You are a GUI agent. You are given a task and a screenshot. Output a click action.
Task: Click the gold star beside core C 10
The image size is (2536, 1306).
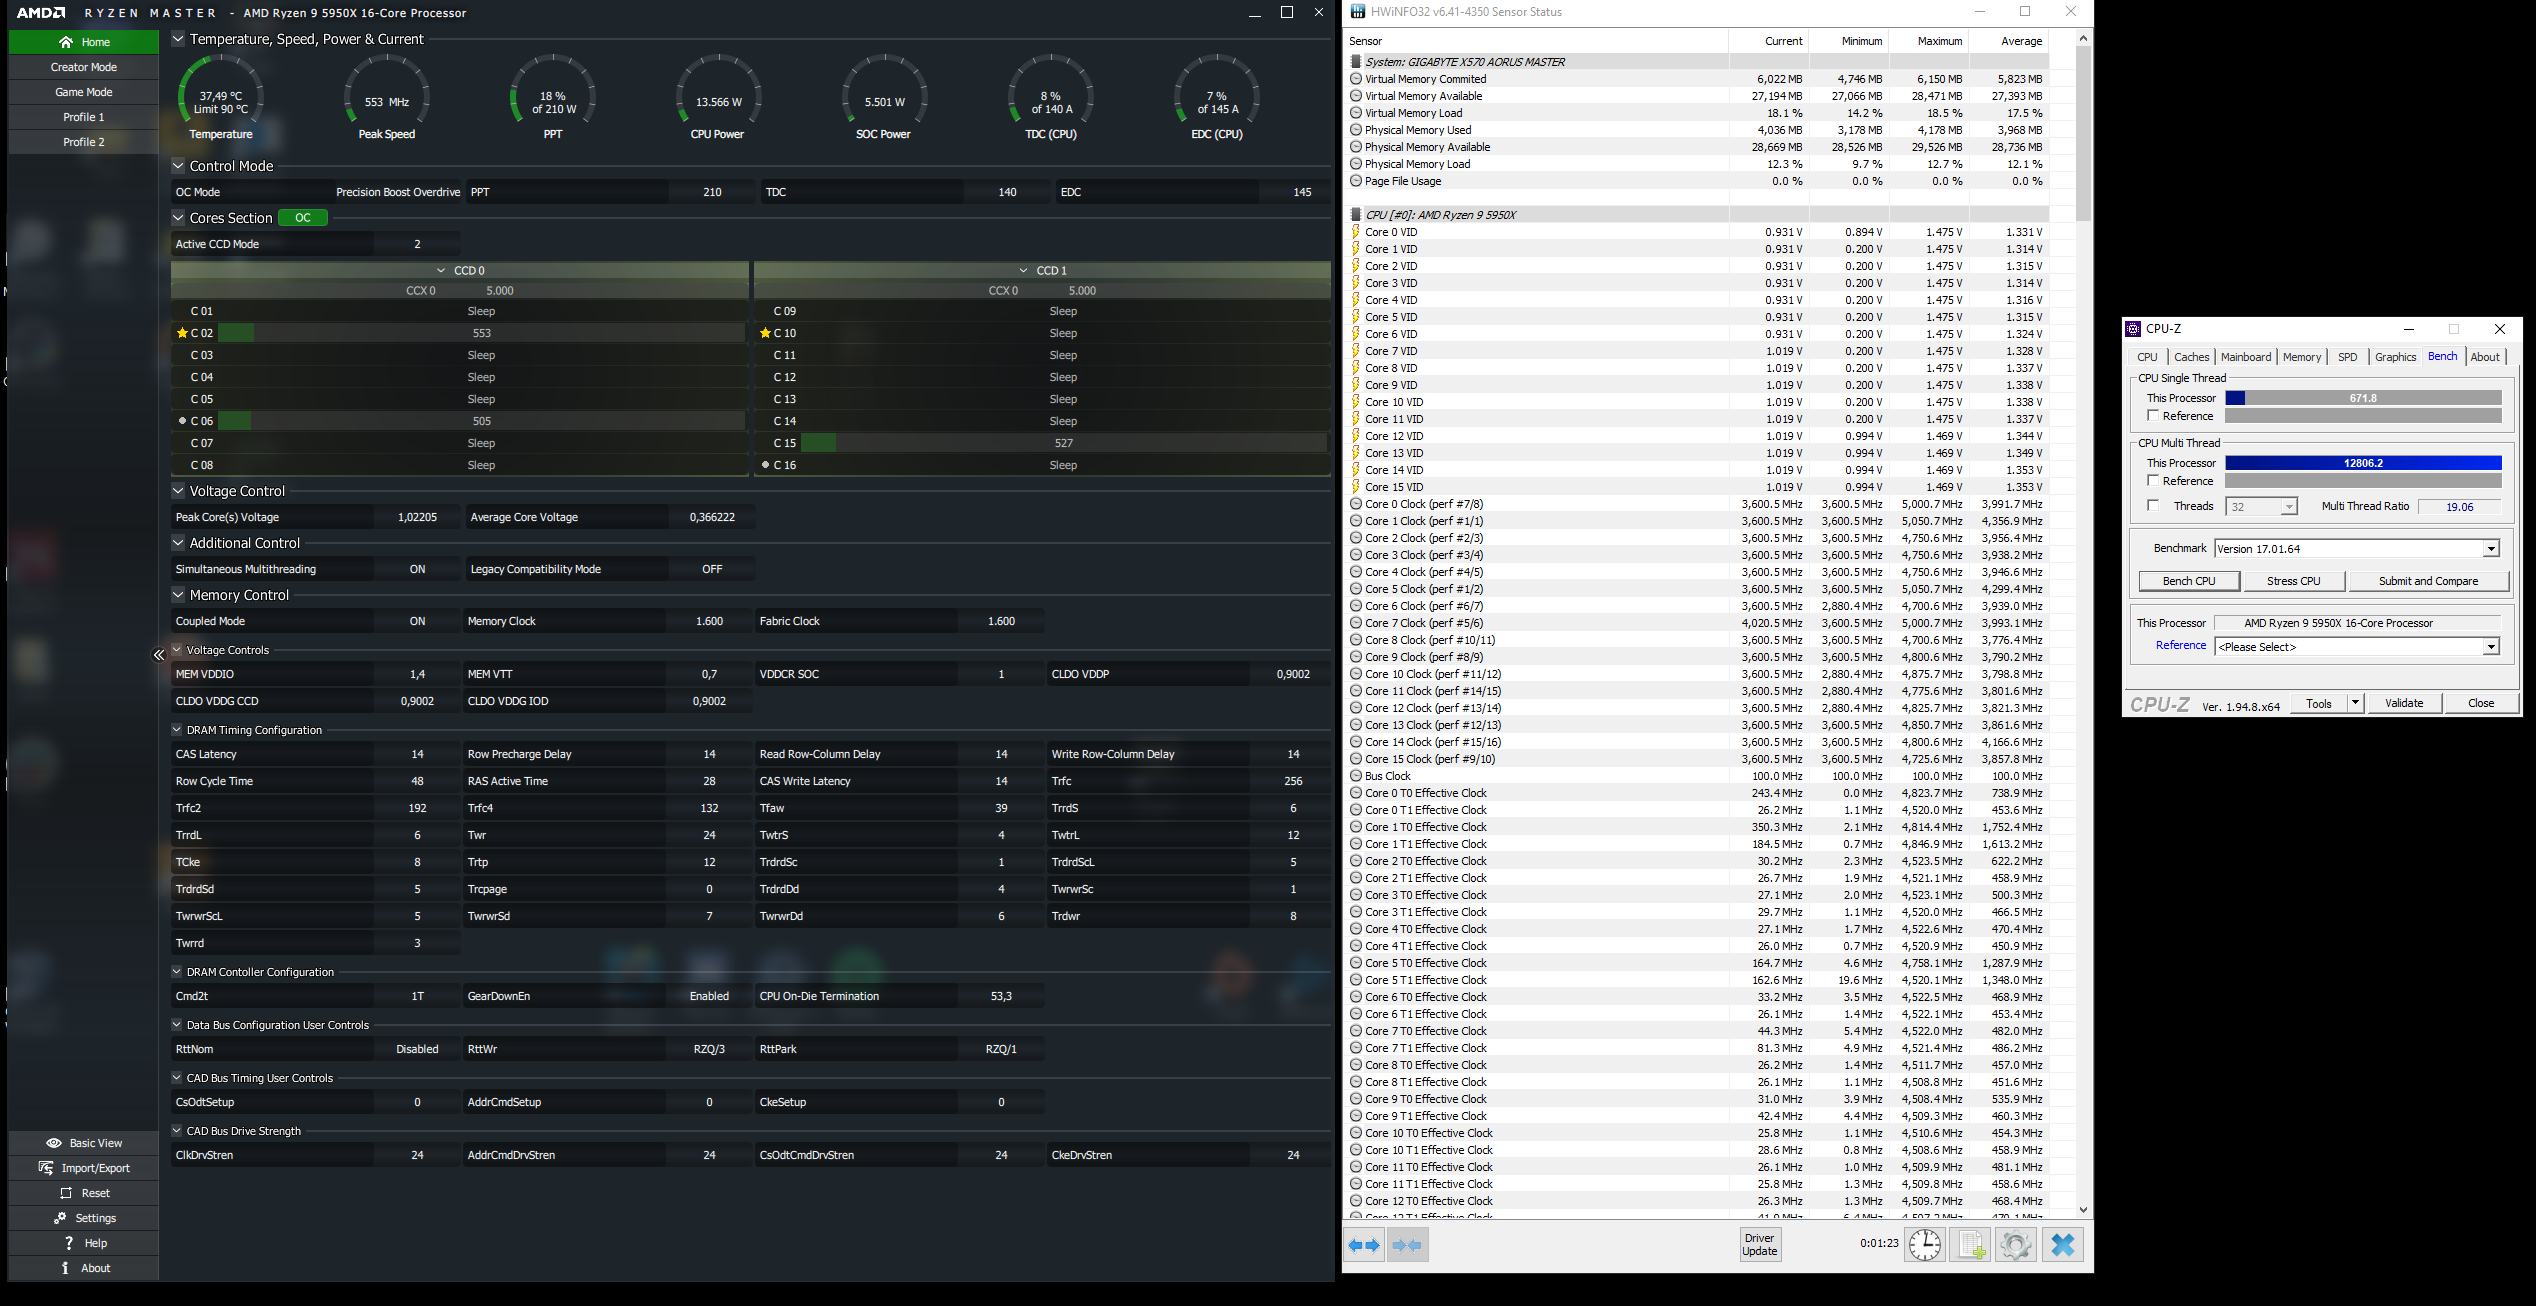(x=765, y=333)
